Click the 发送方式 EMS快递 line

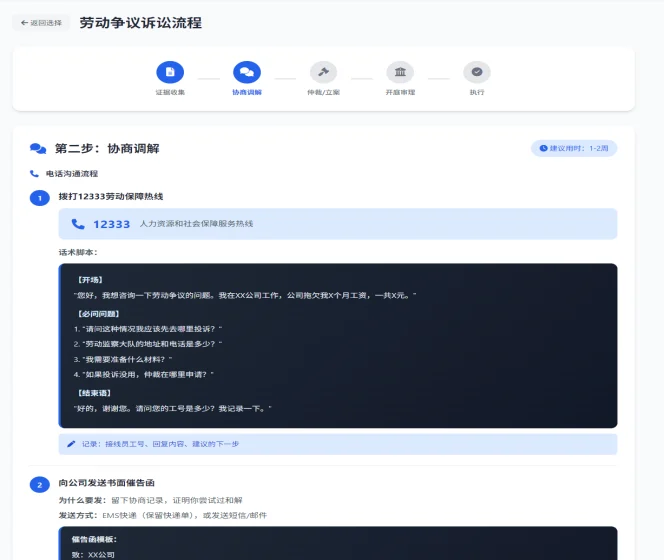click(x=163, y=516)
